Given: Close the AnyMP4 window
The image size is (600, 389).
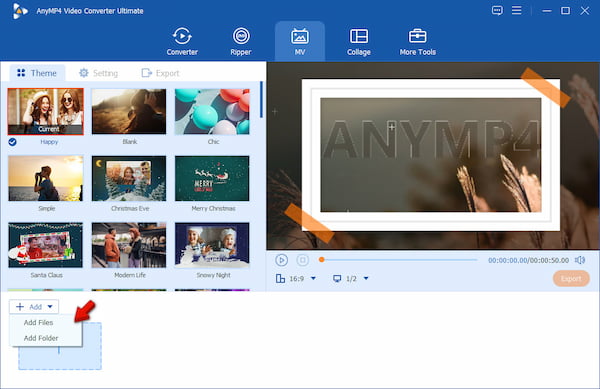Looking at the screenshot, I should click(584, 11).
